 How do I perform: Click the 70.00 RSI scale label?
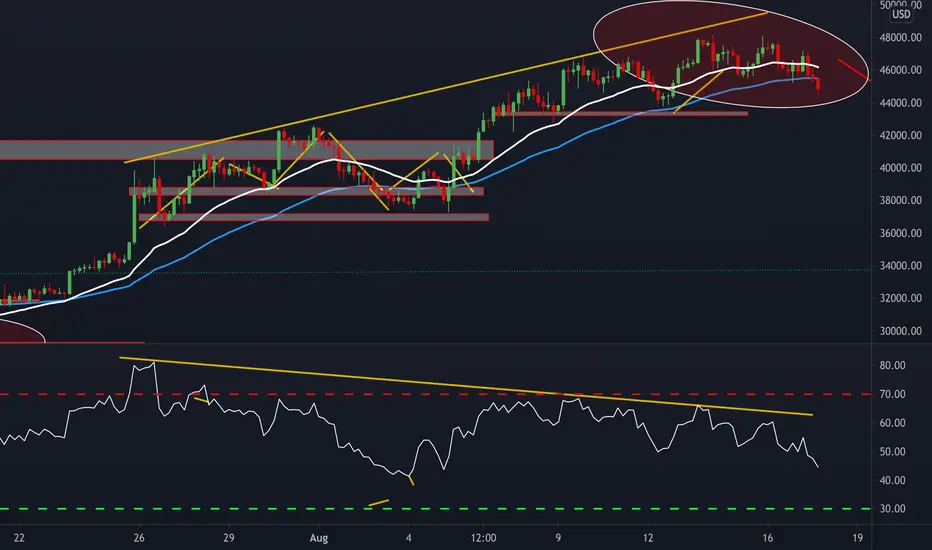[892, 394]
